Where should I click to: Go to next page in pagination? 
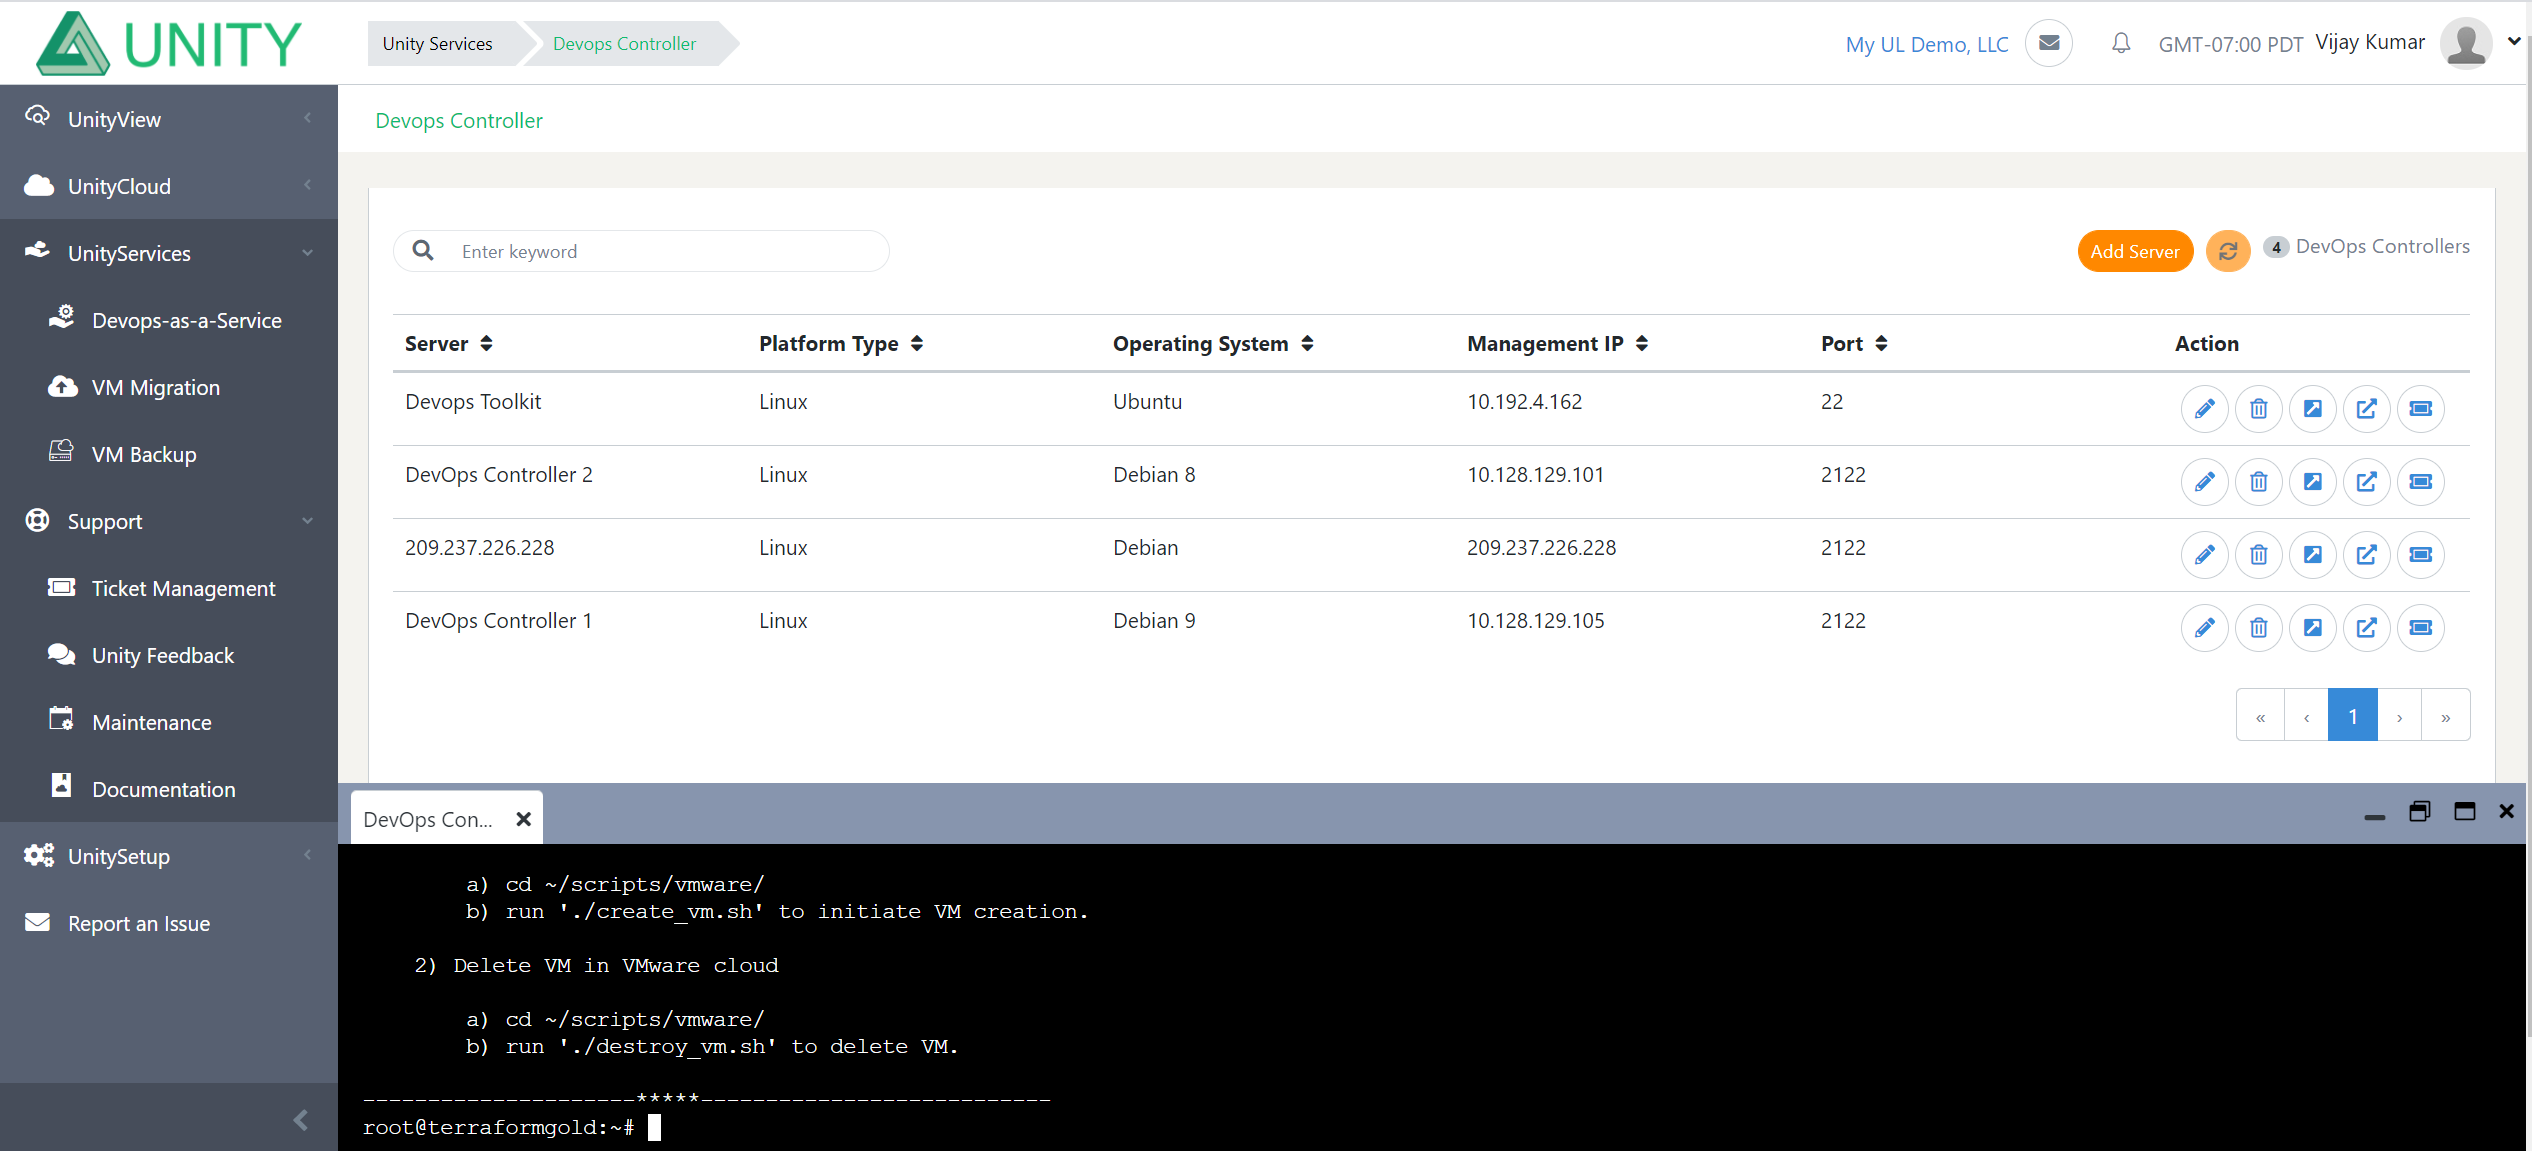2399,716
